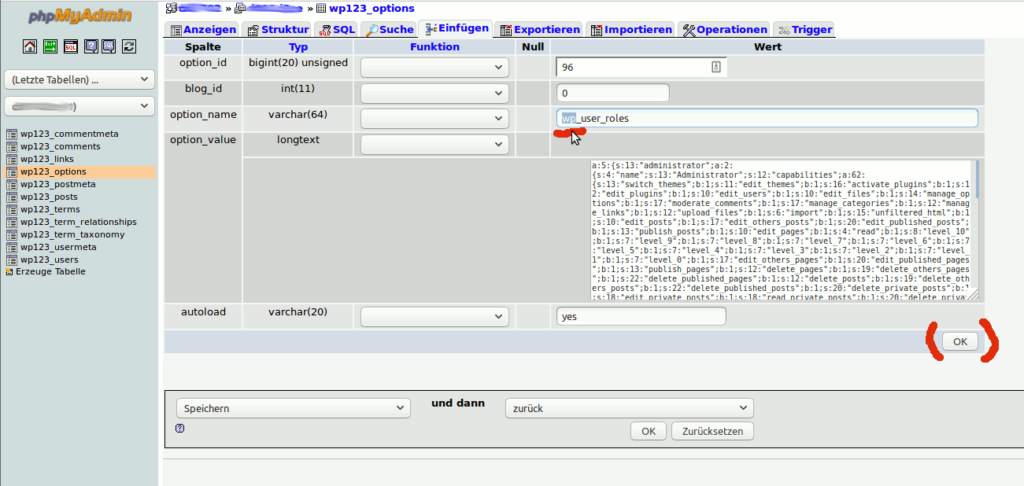Click table icon beside wp123_posts
The width and height of the screenshot is (1024, 486).
(x=11, y=197)
